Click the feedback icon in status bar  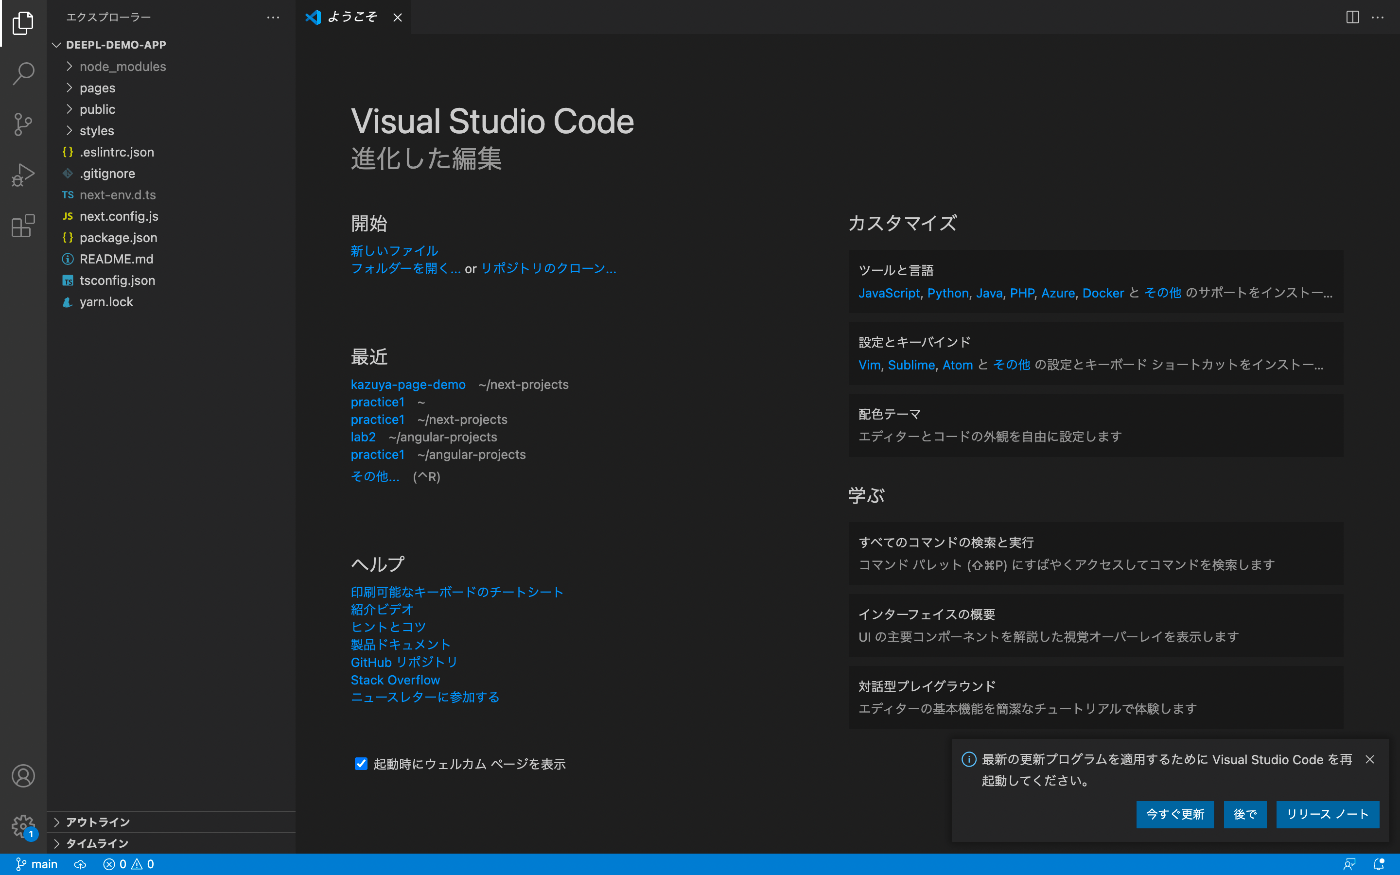coord(1350,864)
